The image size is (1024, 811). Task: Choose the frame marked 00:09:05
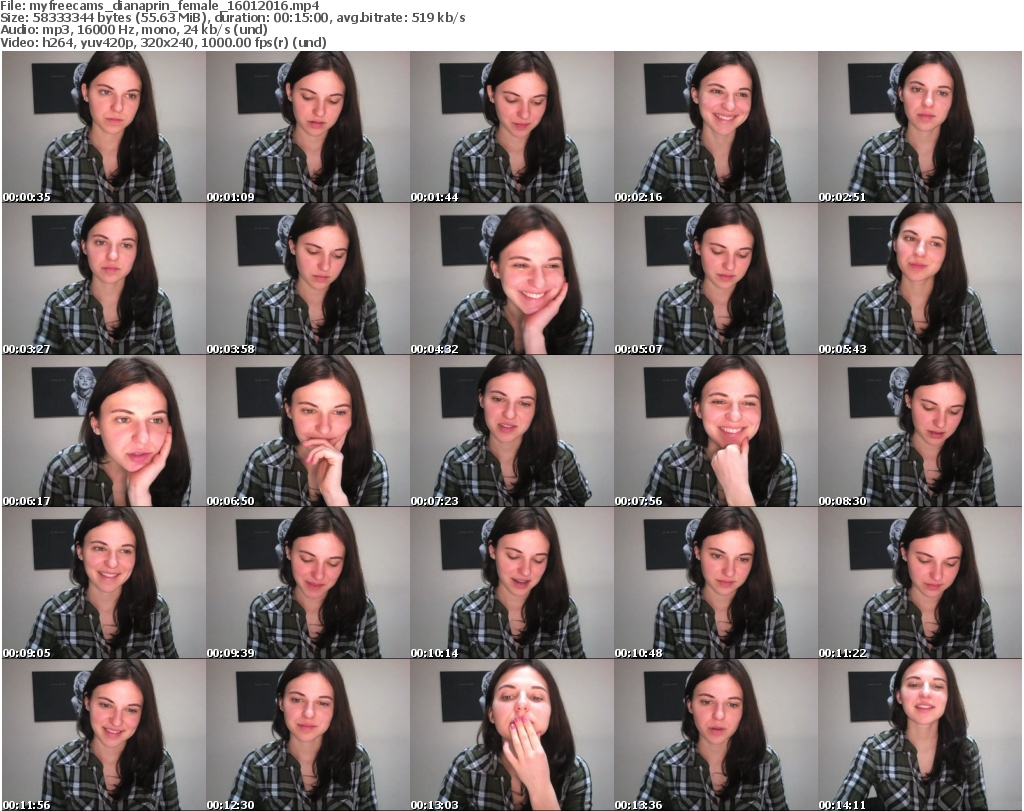click(104, 583)
